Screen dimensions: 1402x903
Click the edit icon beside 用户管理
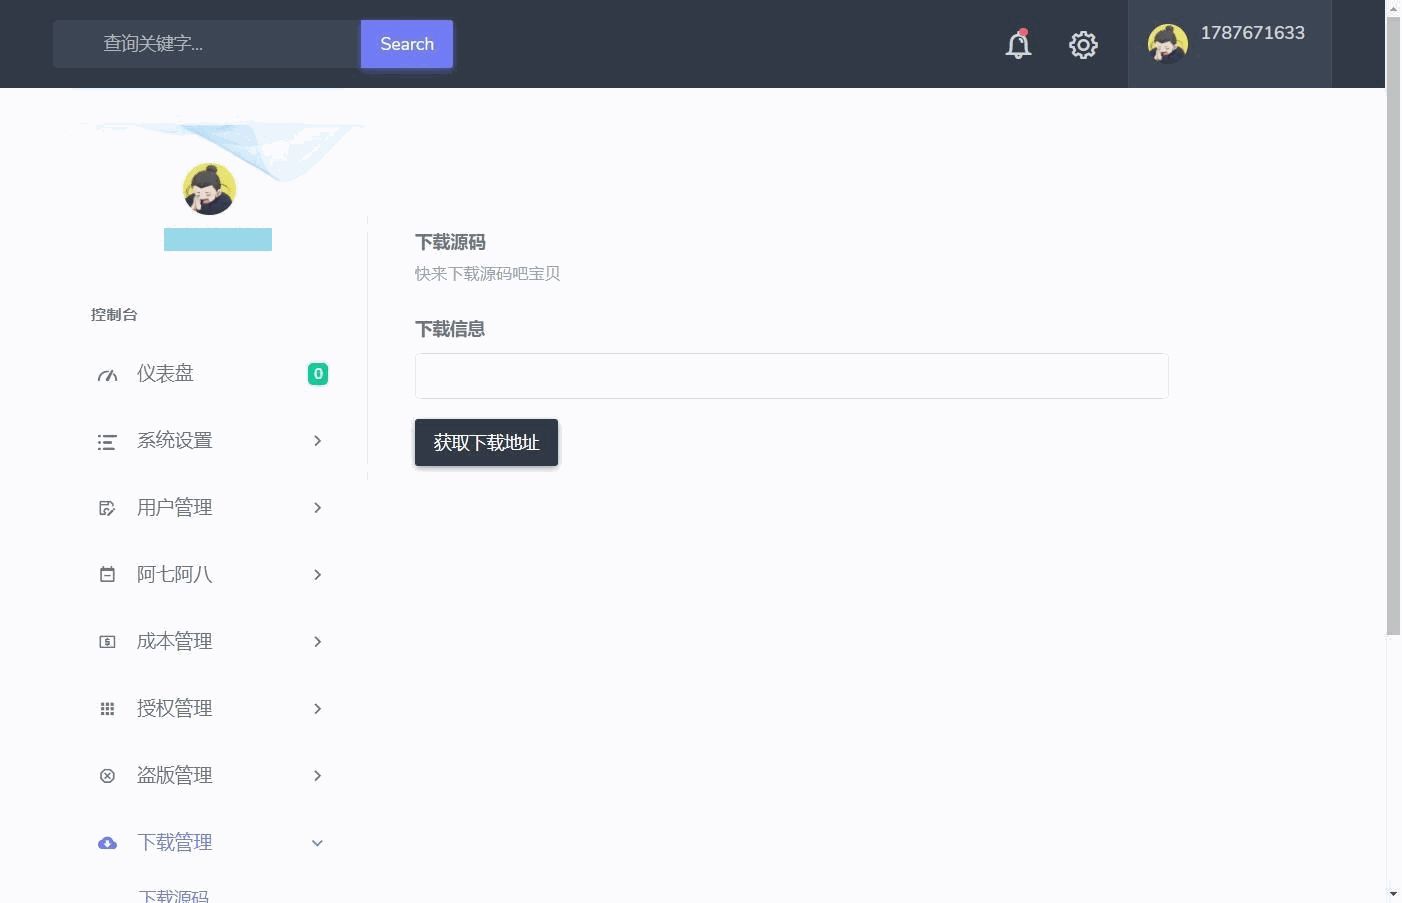[x=107, y=509]
